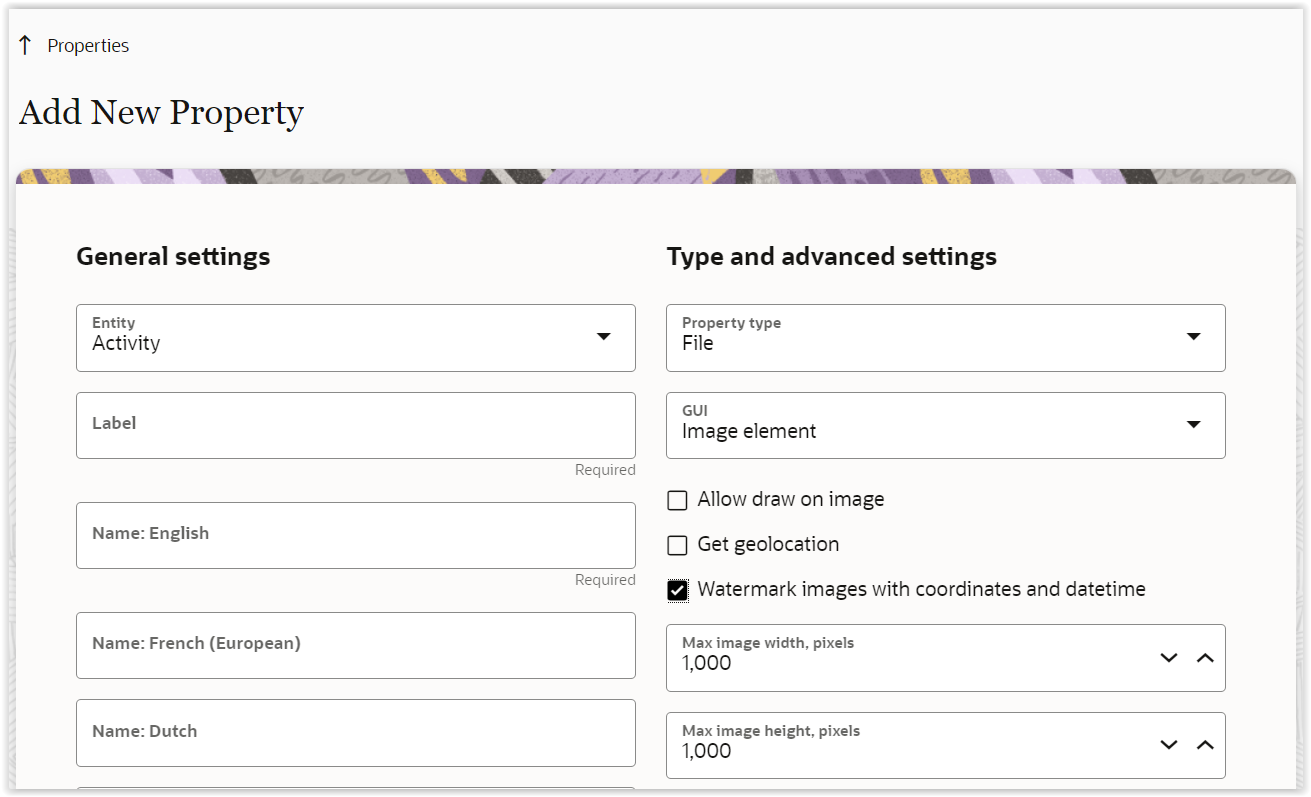Go back to Properties page link

[88, 46]
